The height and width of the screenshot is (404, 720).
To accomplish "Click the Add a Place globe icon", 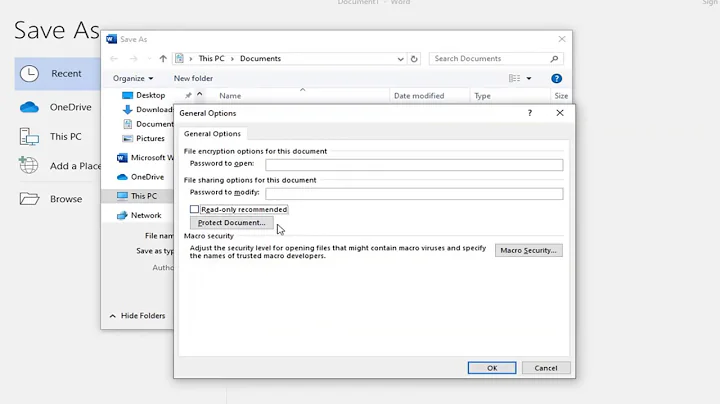I will point(28,165).
